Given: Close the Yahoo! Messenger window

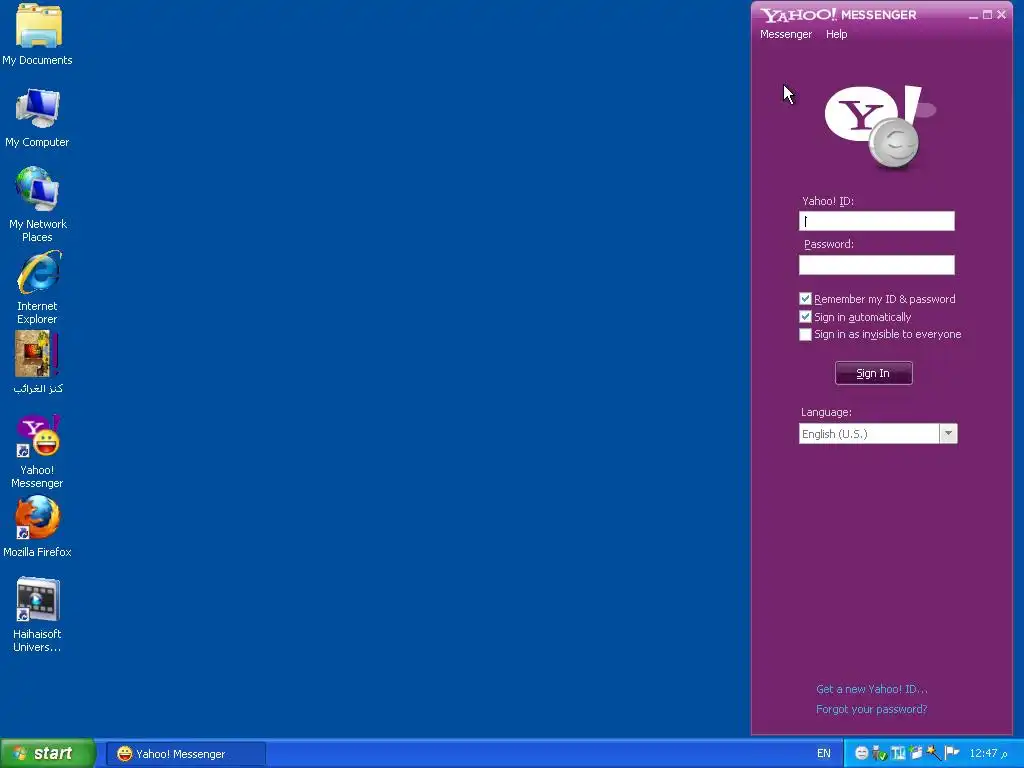Looking at the screenshot, I should click(1002, 15).
